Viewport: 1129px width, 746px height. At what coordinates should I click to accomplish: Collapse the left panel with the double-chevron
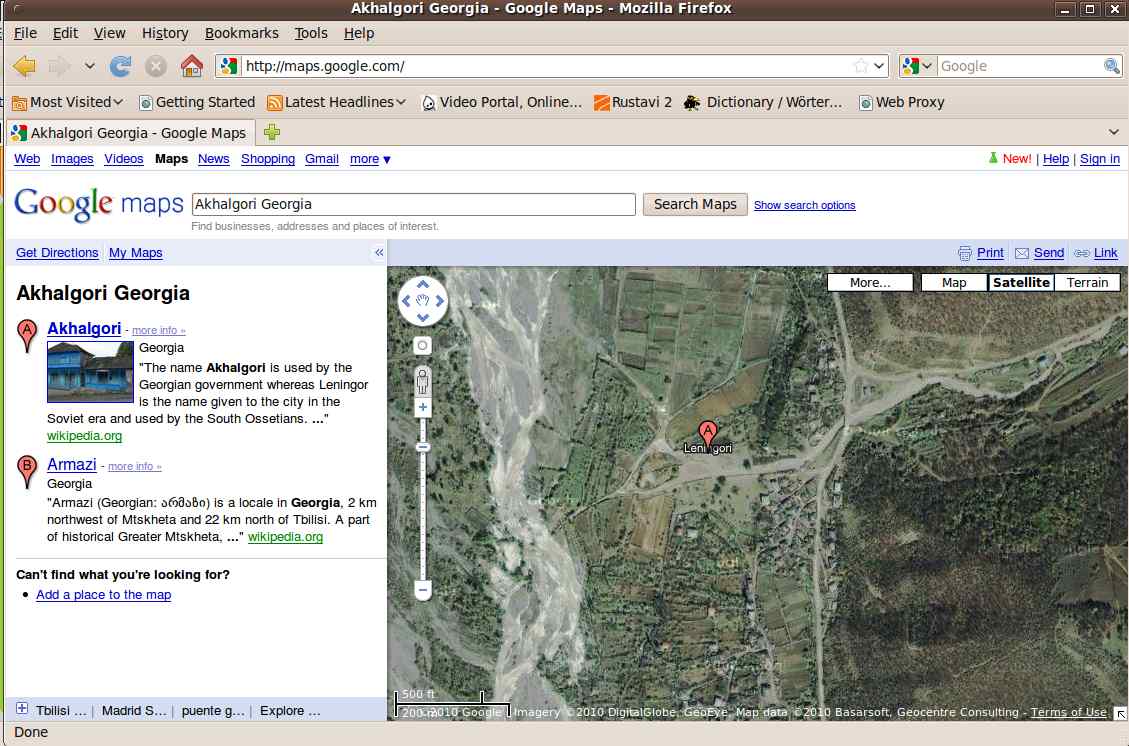coord(379,253)
